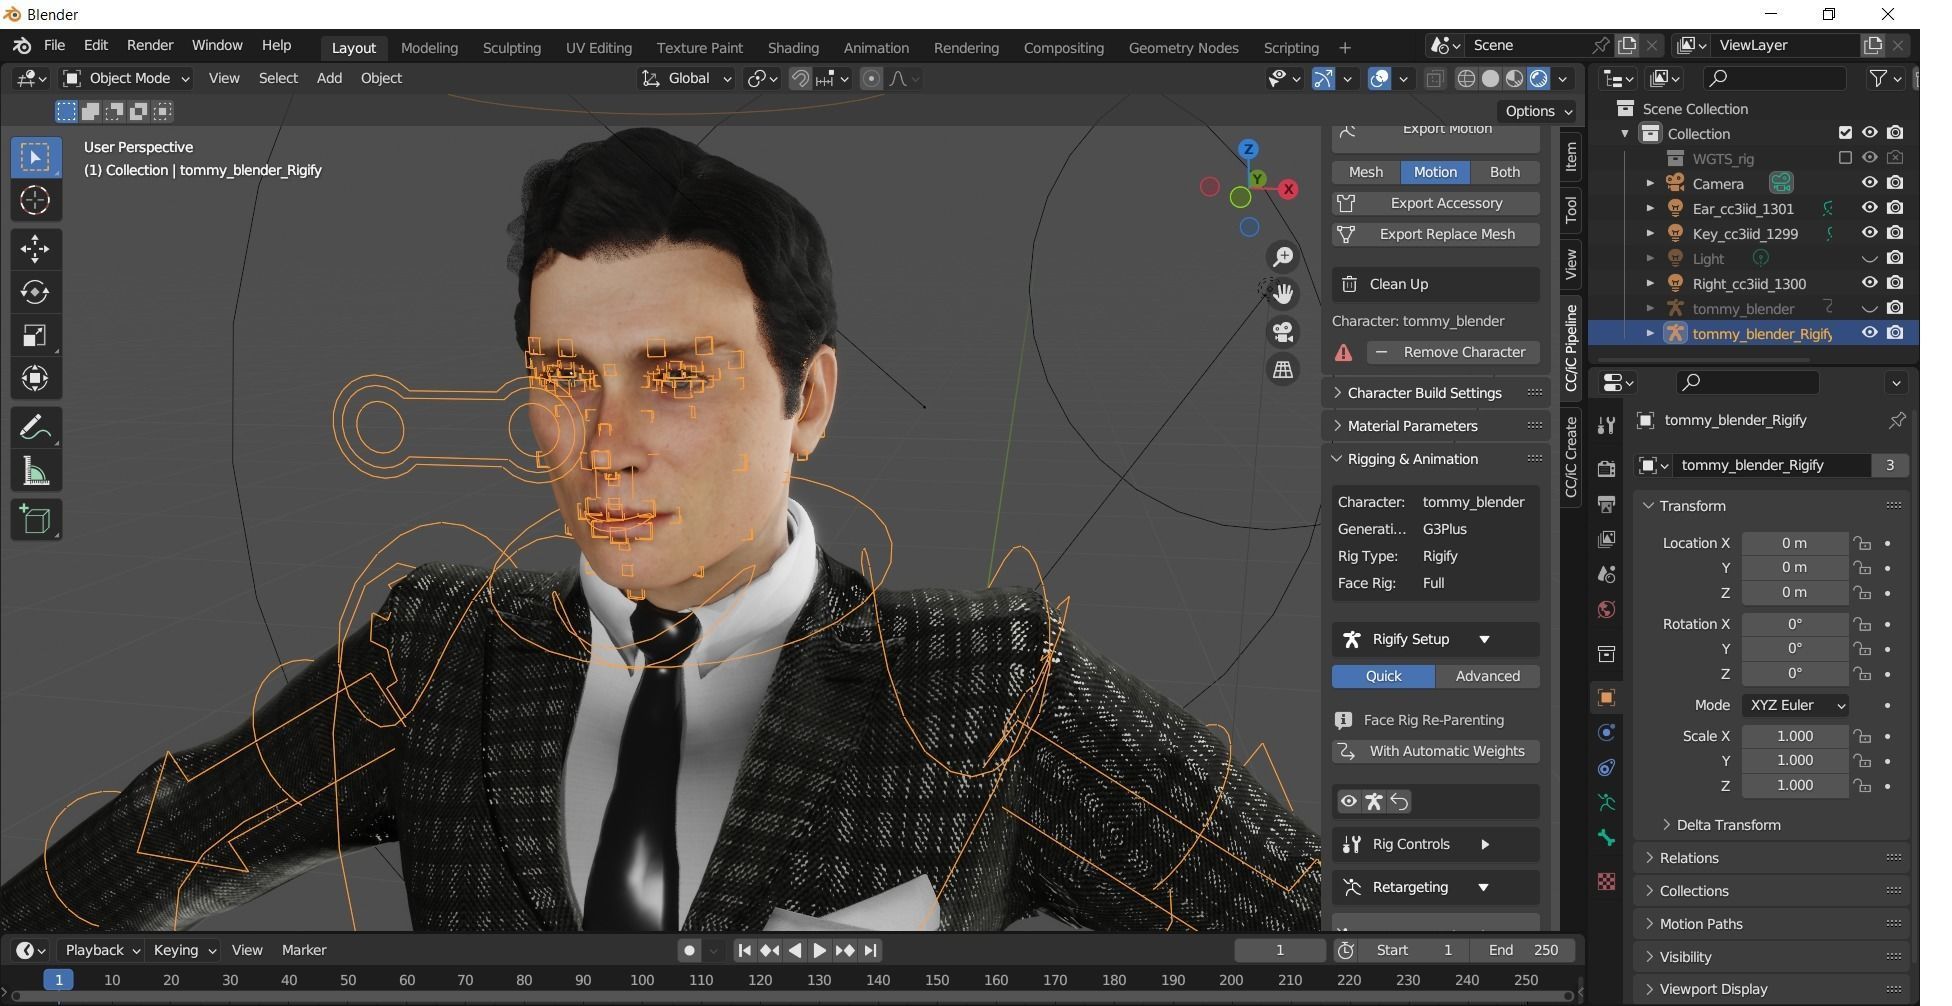Open the Add menu in viewport header

(329, 78)
